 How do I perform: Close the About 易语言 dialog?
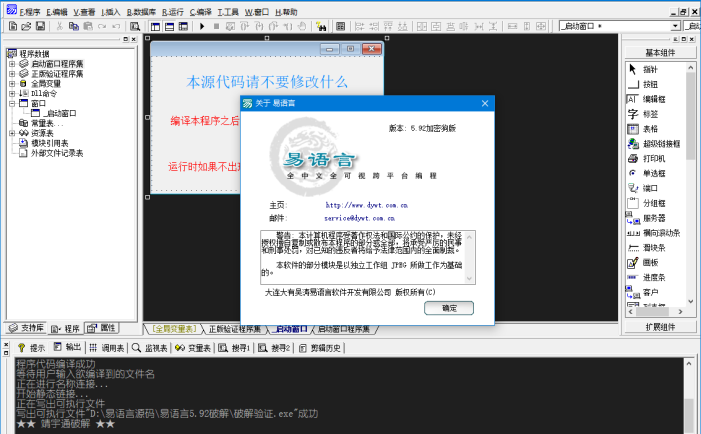[x=485, y=103]
